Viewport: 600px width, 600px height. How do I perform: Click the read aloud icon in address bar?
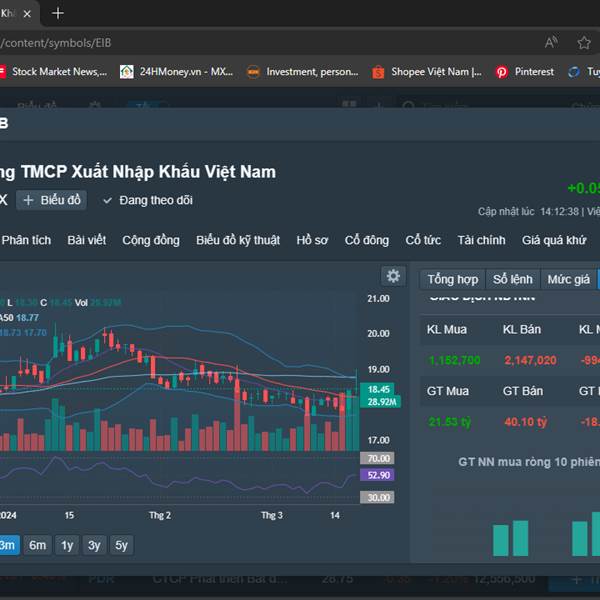point(551,42)
